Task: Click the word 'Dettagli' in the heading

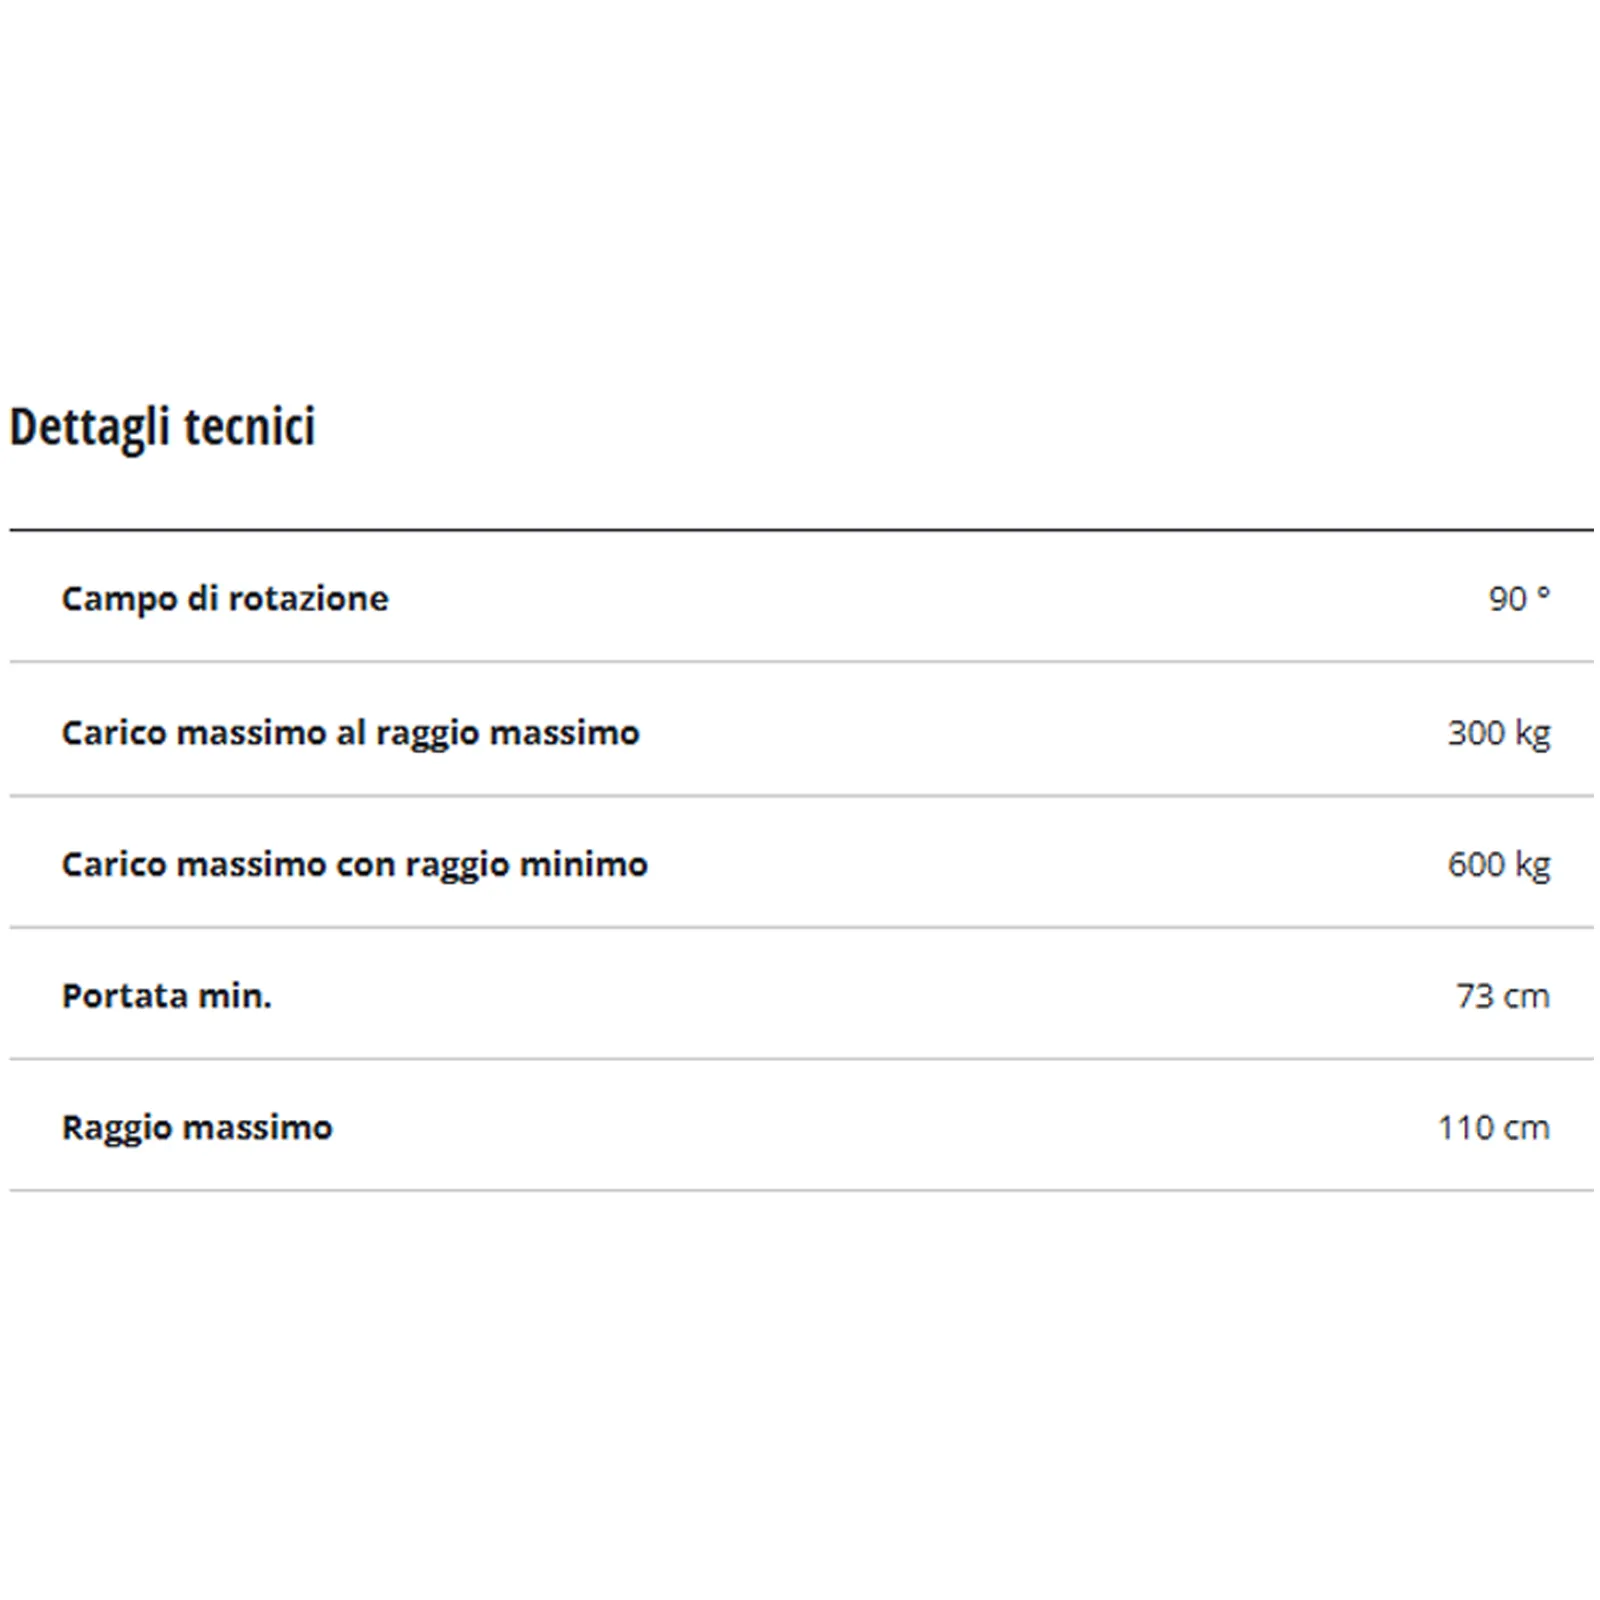Action: (89, 427)
